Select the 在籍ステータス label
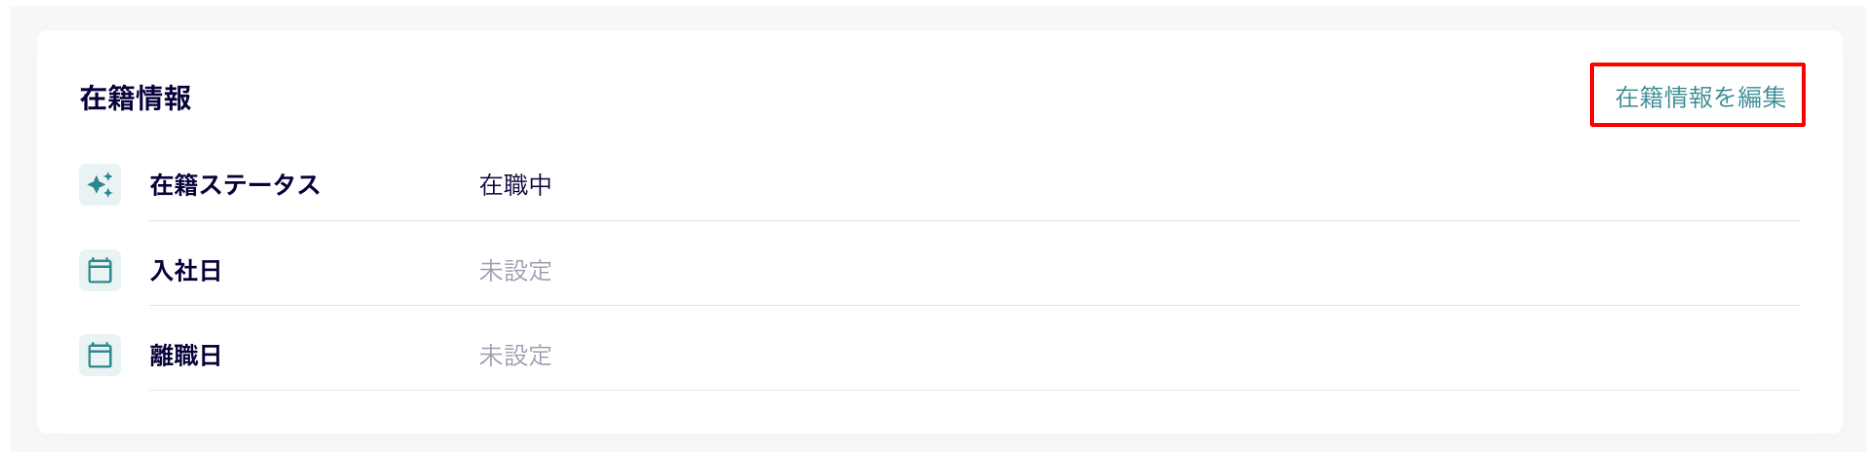The height and width of the screenshot is (460, 1870). pos(235,185)
